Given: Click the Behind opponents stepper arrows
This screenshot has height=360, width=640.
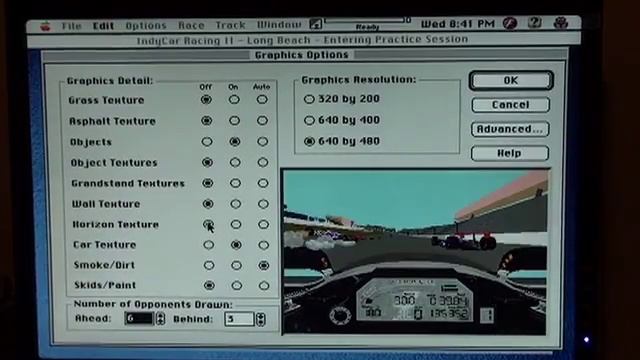Looking at the screenshot, I should pyautogui.click(x=260, y=319).
